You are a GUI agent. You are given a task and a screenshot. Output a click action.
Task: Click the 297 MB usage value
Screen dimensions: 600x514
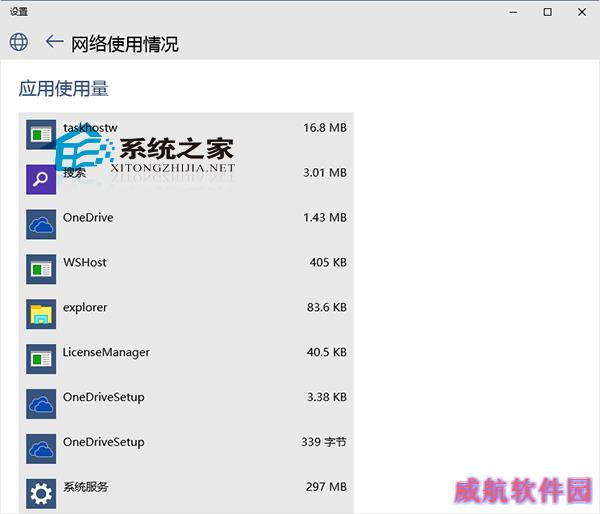pos(326,486)
